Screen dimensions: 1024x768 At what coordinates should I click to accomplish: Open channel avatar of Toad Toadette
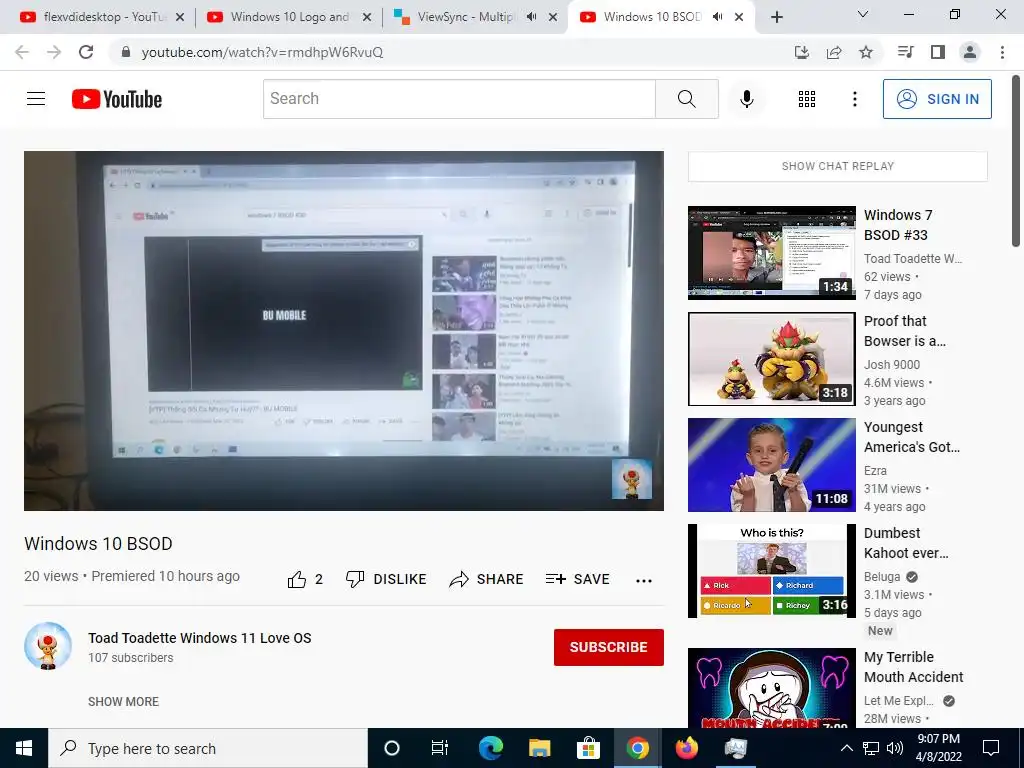coord(48,646)
